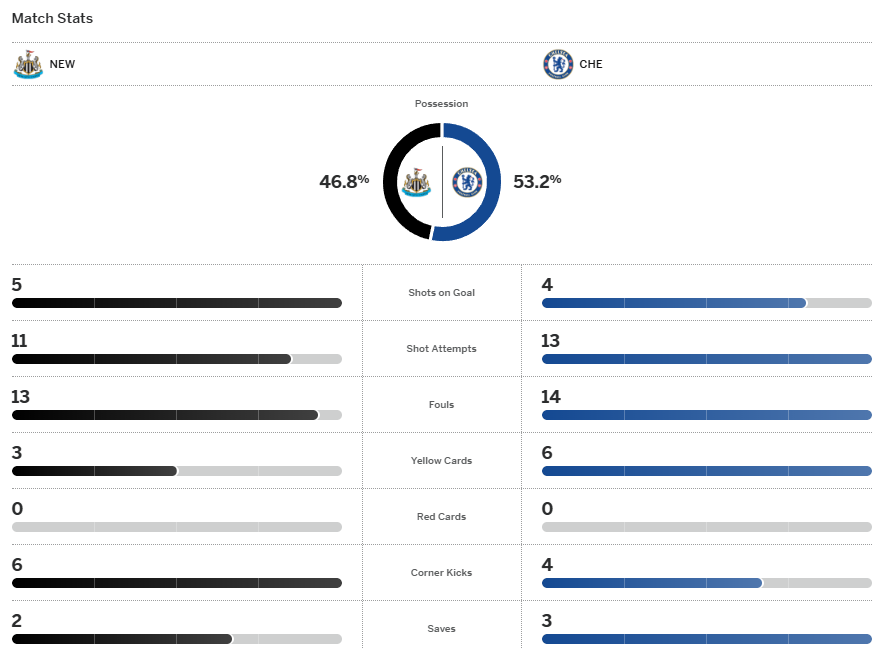Click the Red Cards stat label

[441, 517]
